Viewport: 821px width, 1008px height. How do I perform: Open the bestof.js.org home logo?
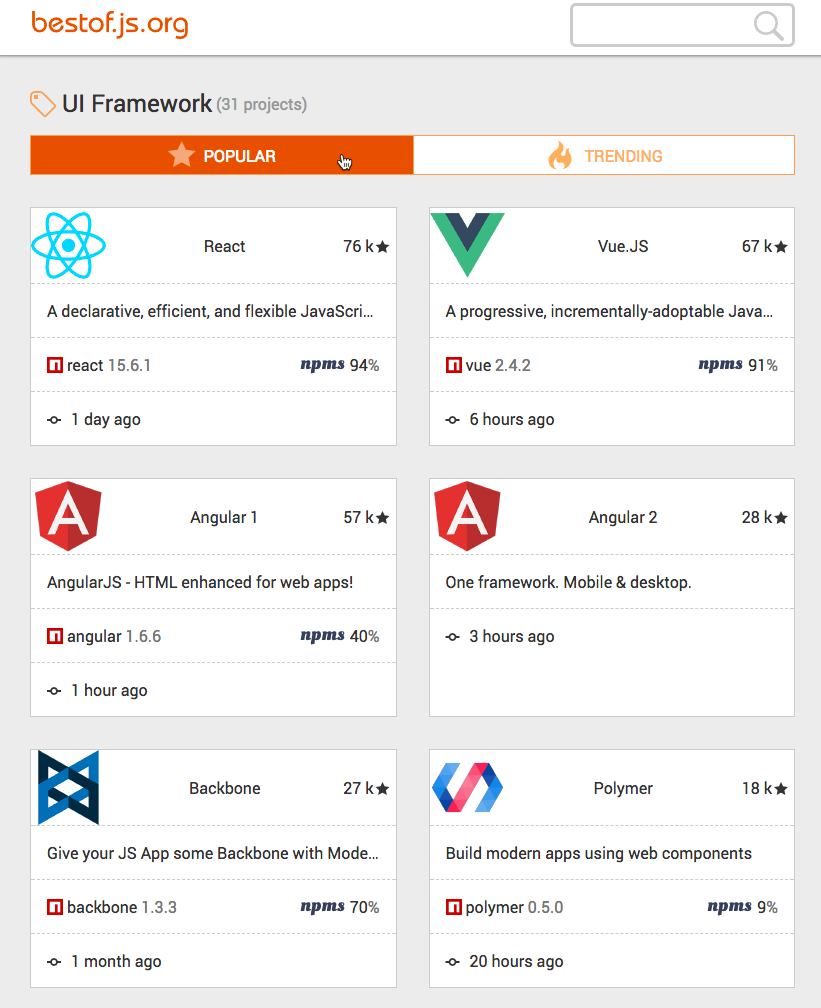click(109, 24)
